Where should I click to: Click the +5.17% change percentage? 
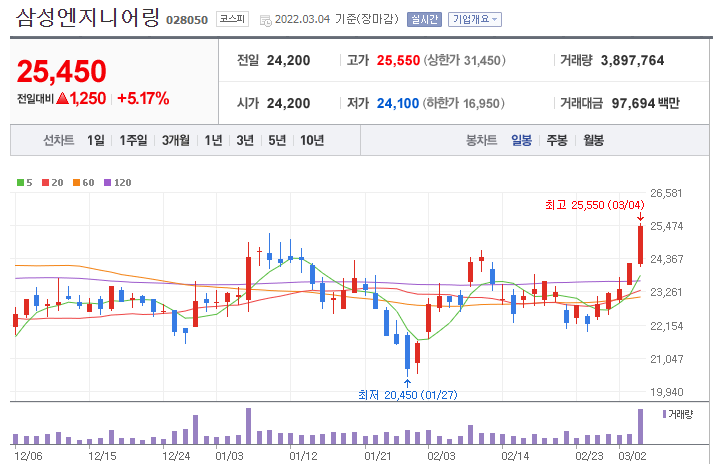pyautogui.click(x=143, y=98)
